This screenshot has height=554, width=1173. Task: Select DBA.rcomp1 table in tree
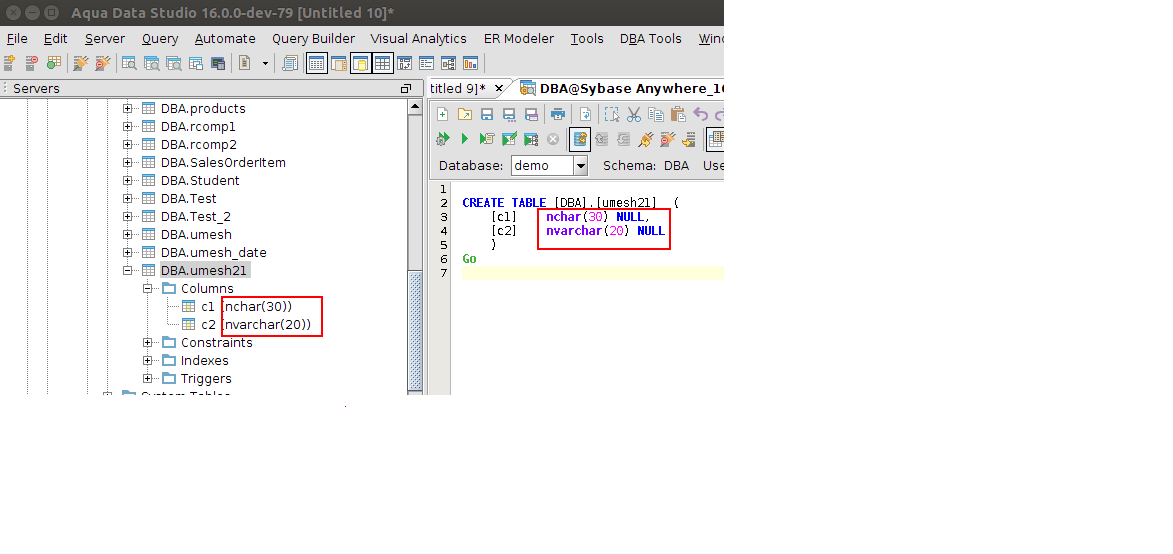point(198,126)
